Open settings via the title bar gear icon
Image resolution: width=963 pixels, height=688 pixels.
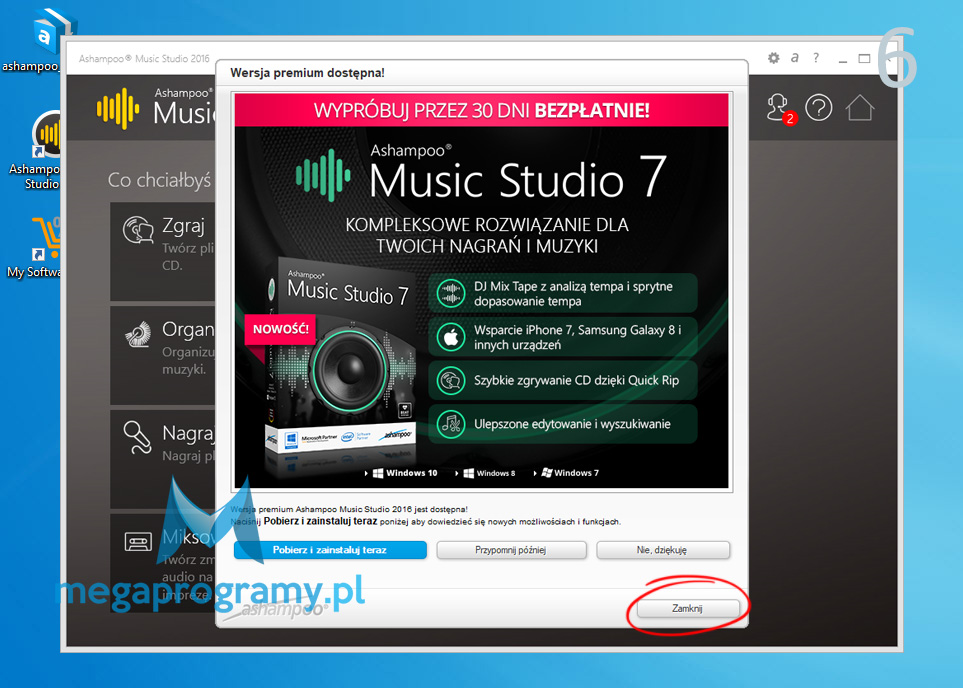(774, 58)
